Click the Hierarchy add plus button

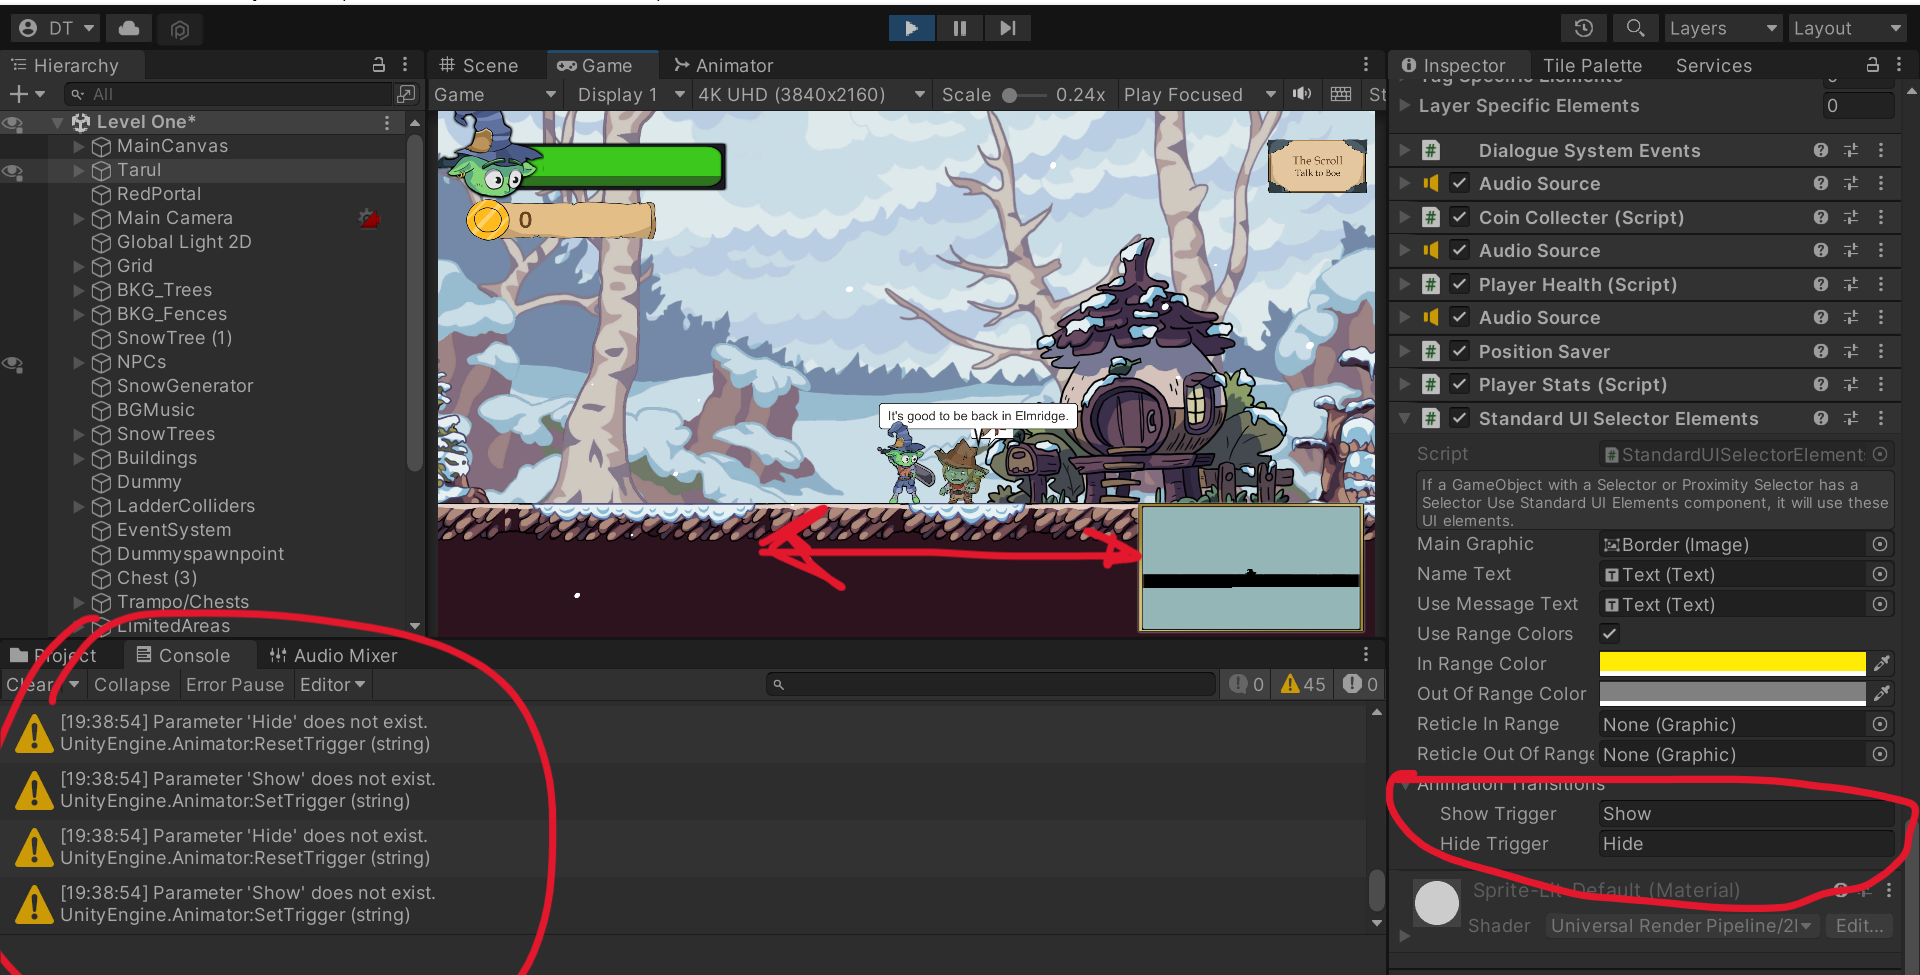pyautogui.click(x=18, y=94)
